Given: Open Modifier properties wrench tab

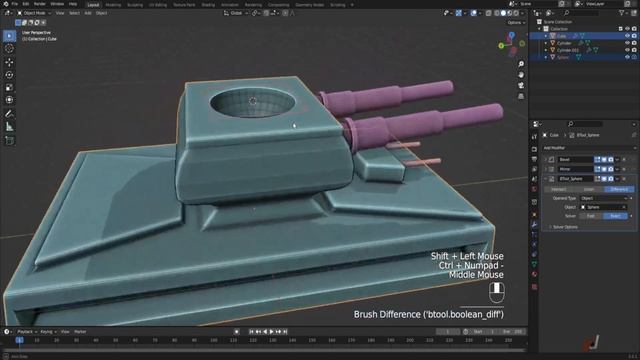Looking at the screenshot, I should tap(534, 225).
